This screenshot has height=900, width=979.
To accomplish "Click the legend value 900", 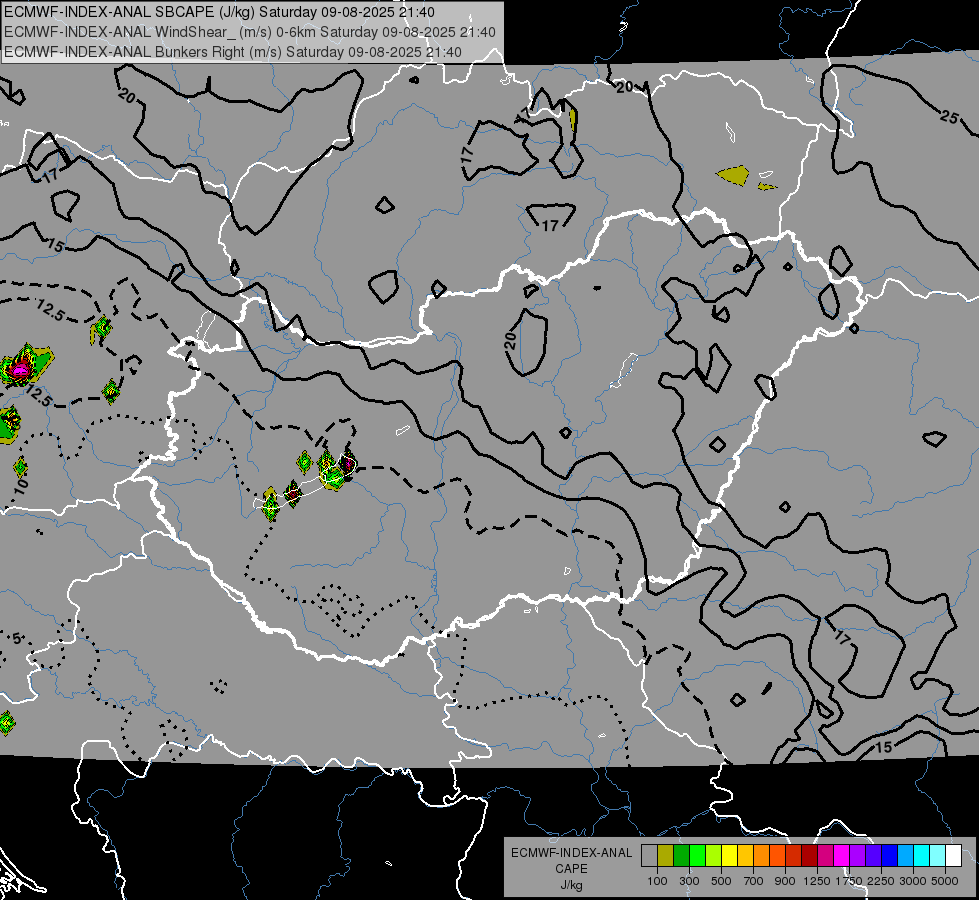I will click(x=785, y=881).
